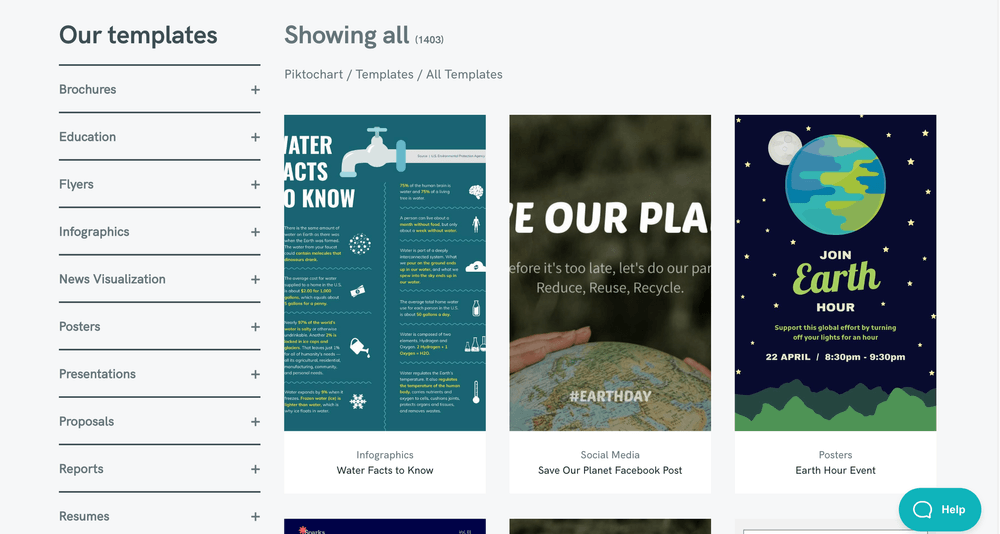Open the Brochures category
This screenshot has width=1000, height=534.
[87, 89]
